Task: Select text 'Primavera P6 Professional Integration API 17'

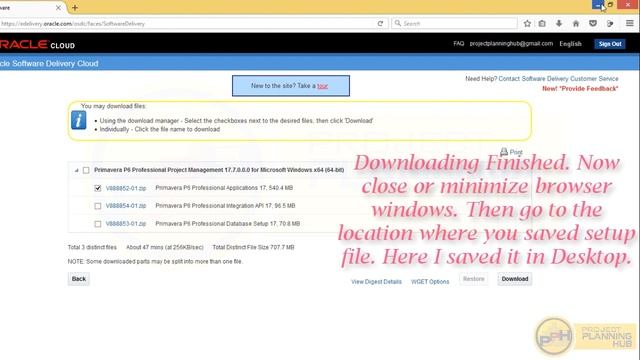Action: click(x=214, y=206)
